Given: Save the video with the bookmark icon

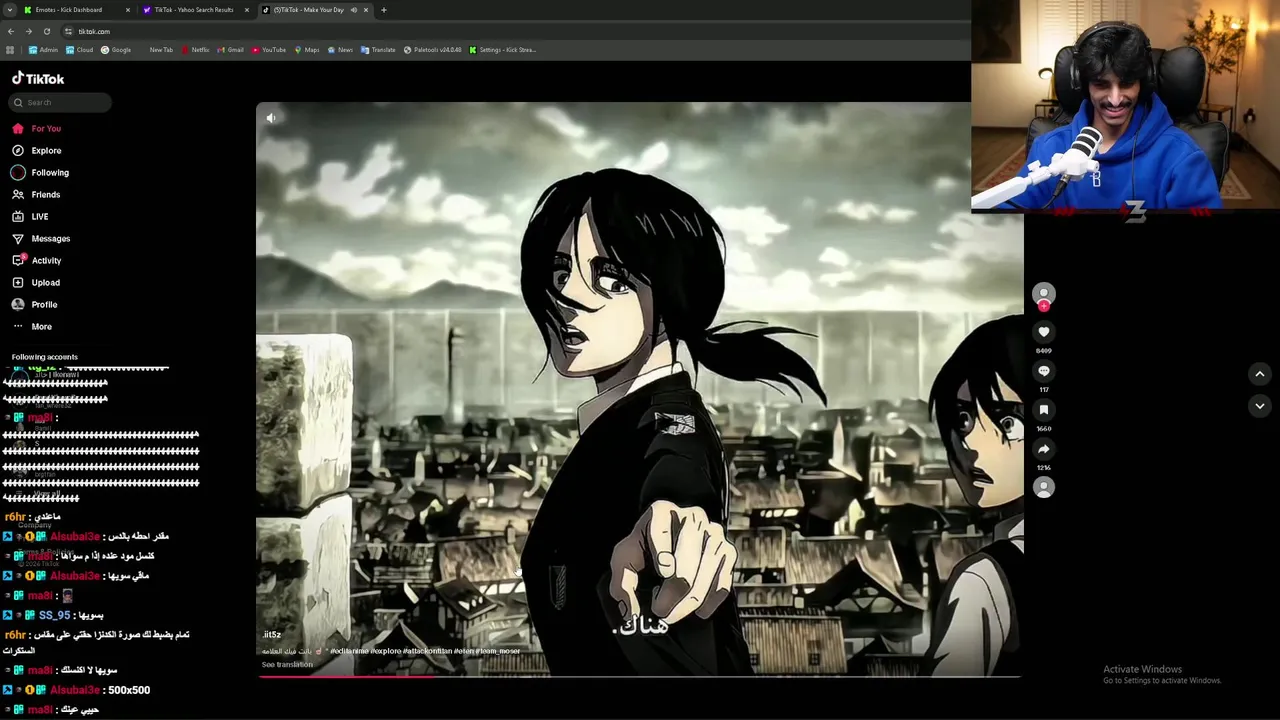Looking at the screenshot, I should pos(1043,410).
